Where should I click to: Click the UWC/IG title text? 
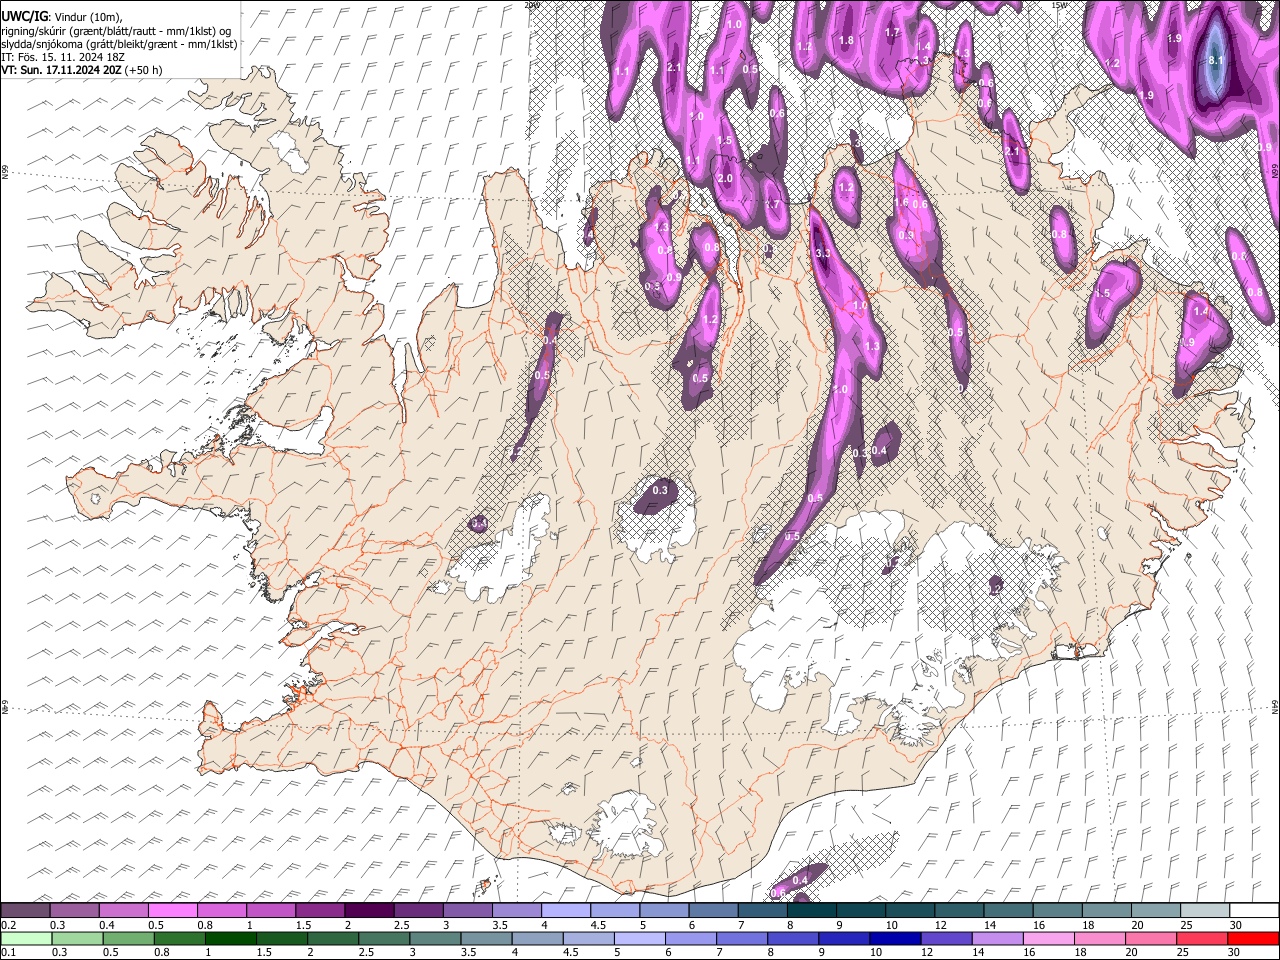click(25, 16)
